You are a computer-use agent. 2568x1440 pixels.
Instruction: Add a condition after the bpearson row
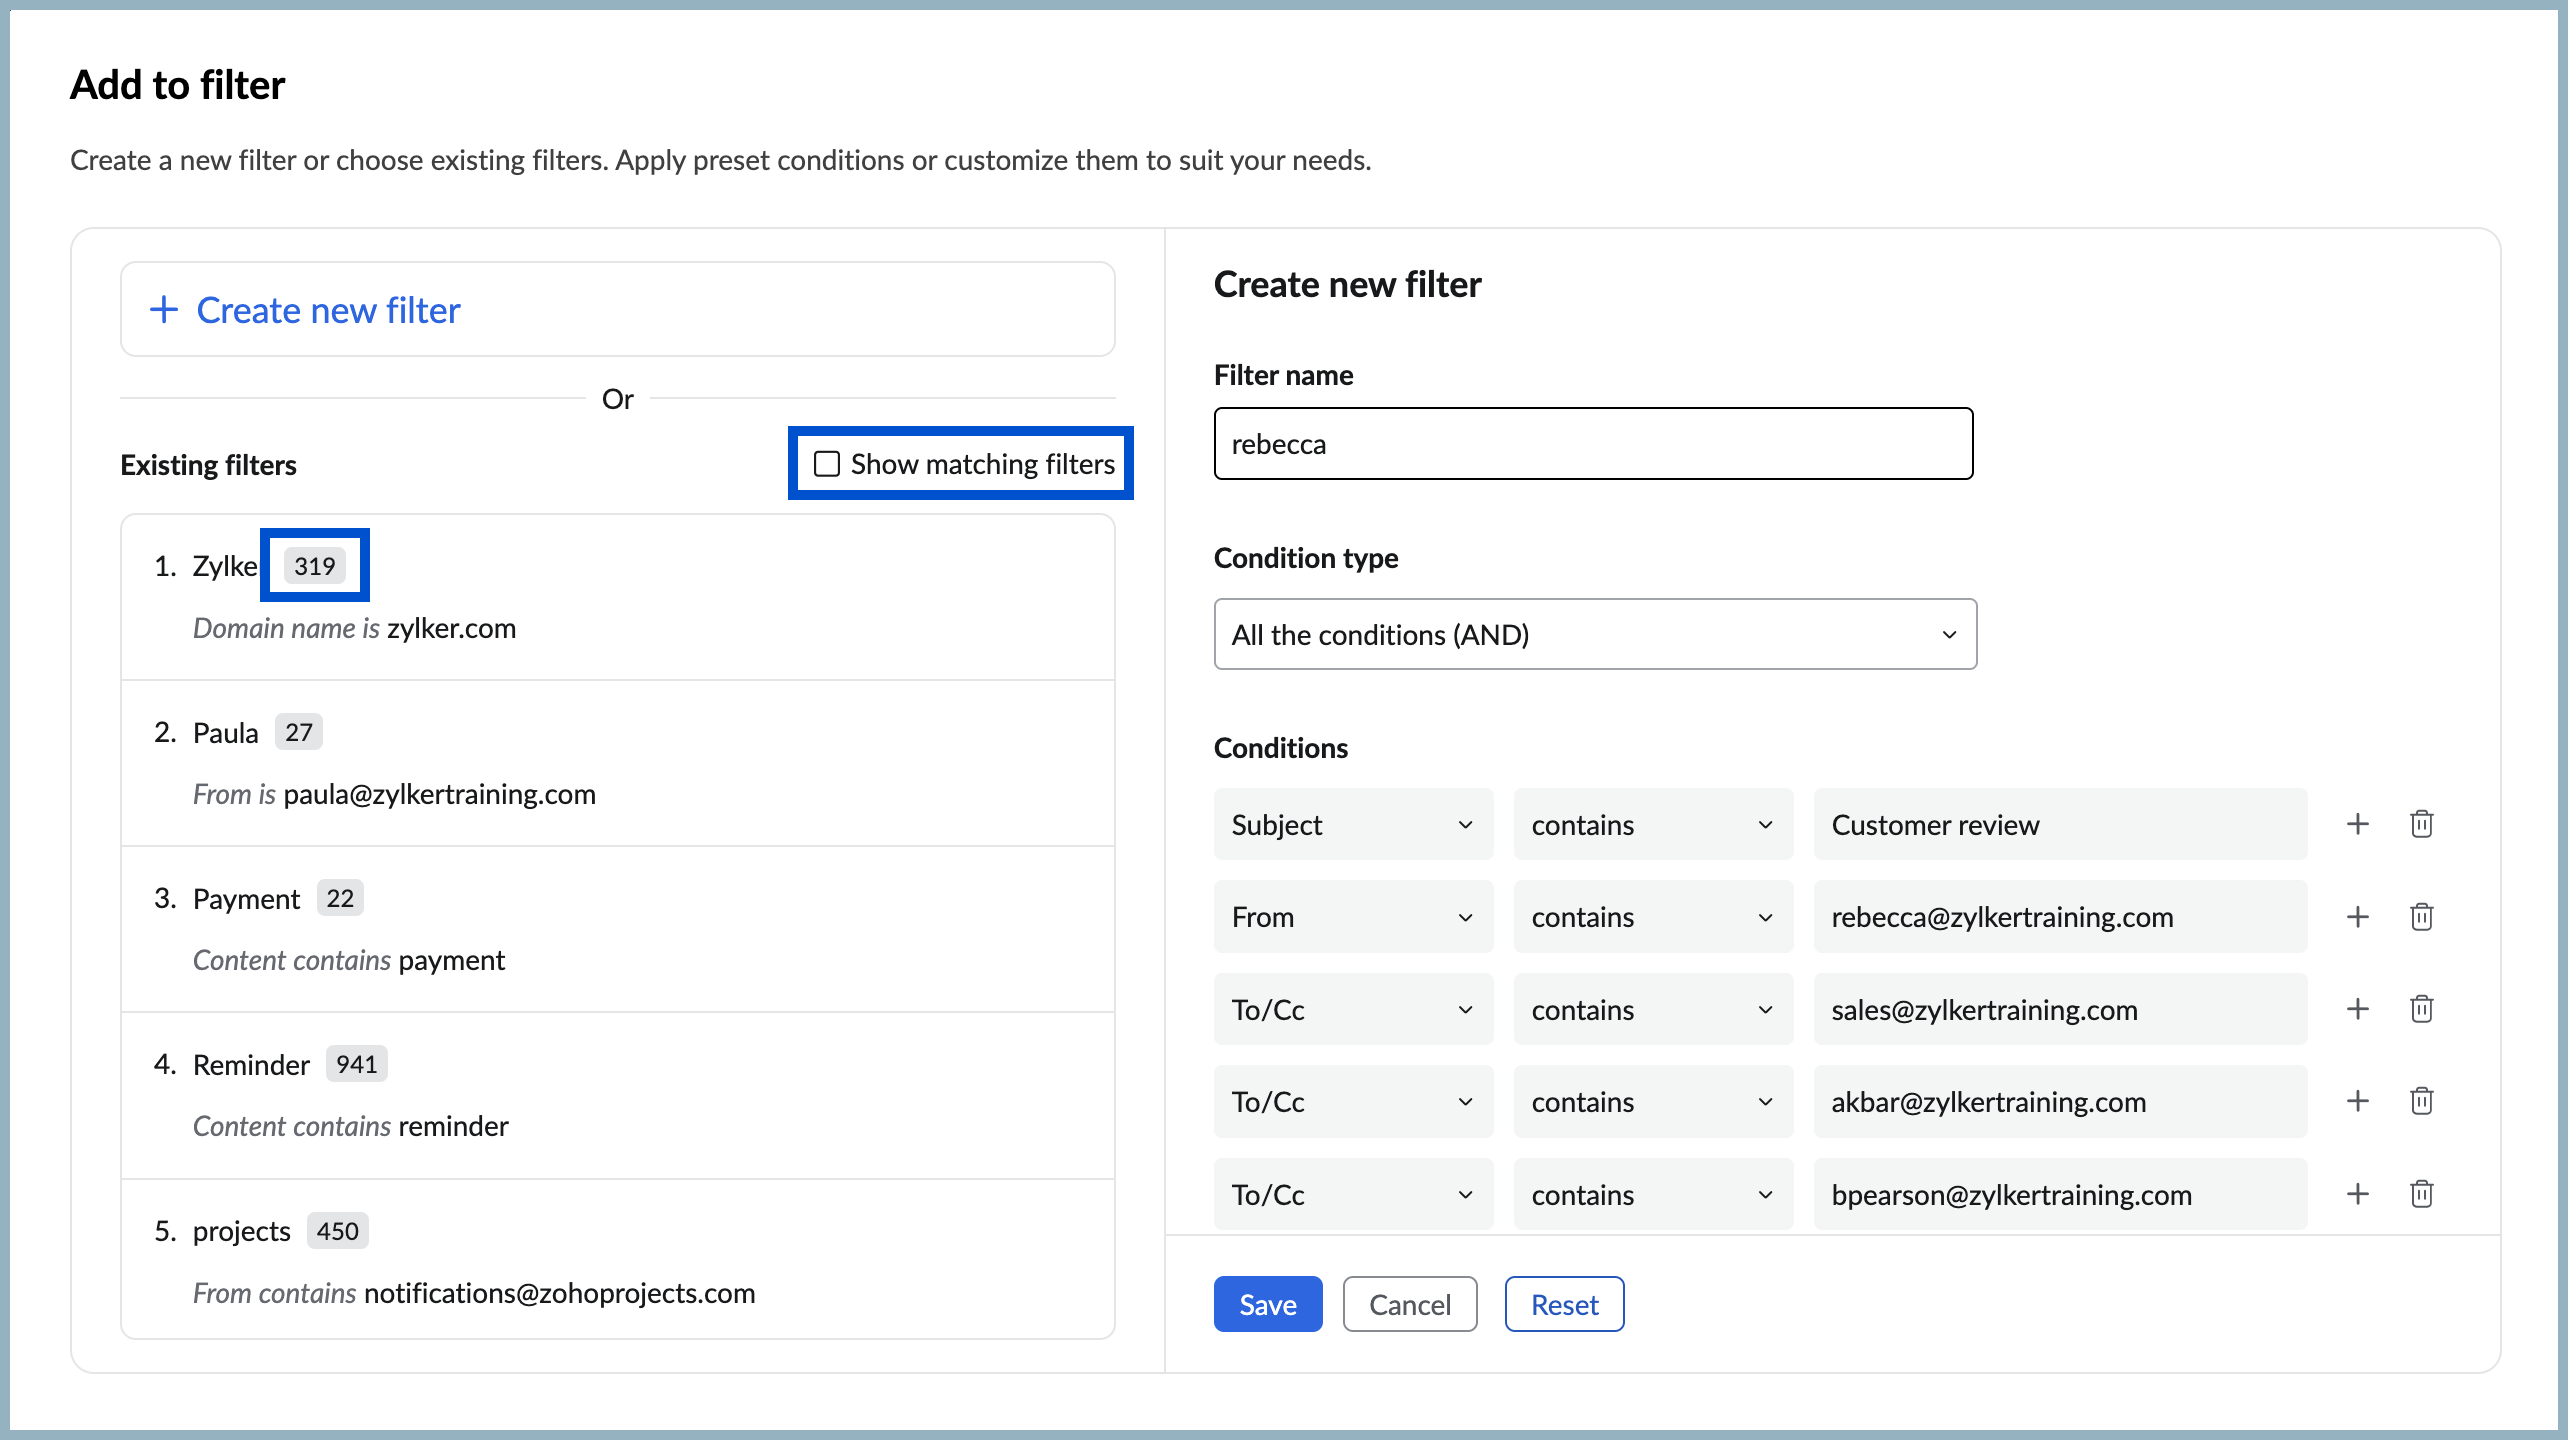[2357, 1193]
